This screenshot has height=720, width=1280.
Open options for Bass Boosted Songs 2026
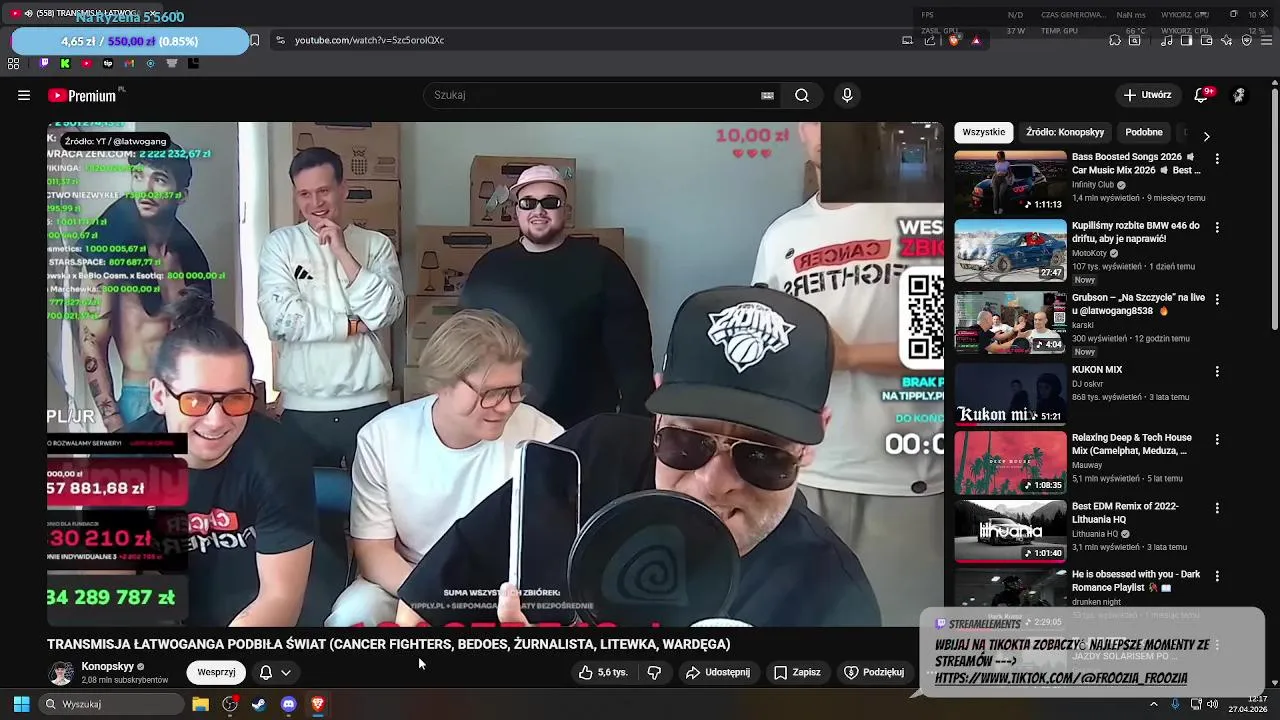[x=1217, y=159]
